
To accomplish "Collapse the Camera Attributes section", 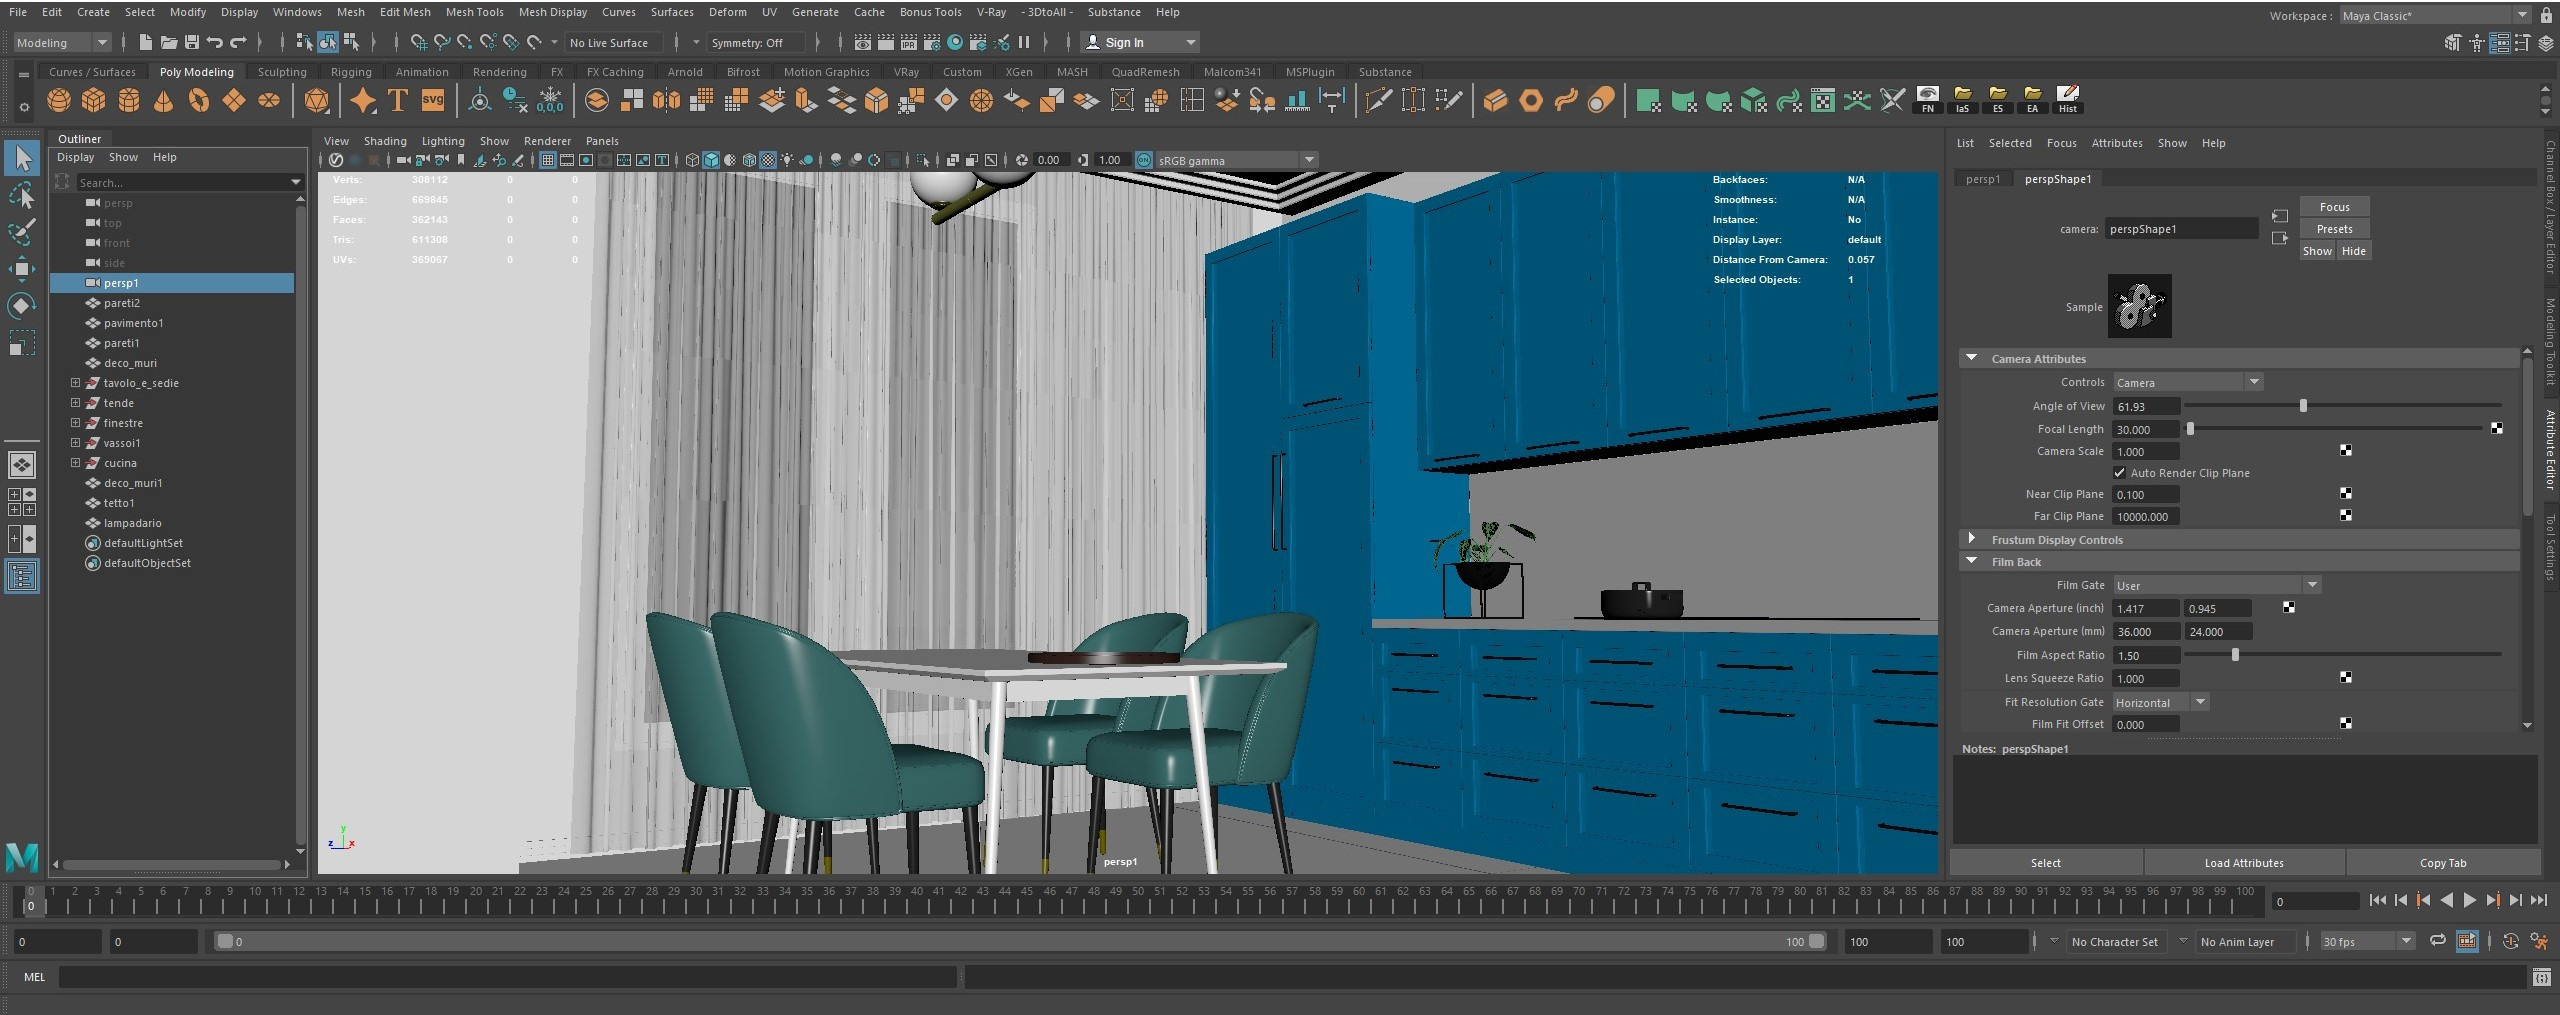I will (x=1971, y=358).
